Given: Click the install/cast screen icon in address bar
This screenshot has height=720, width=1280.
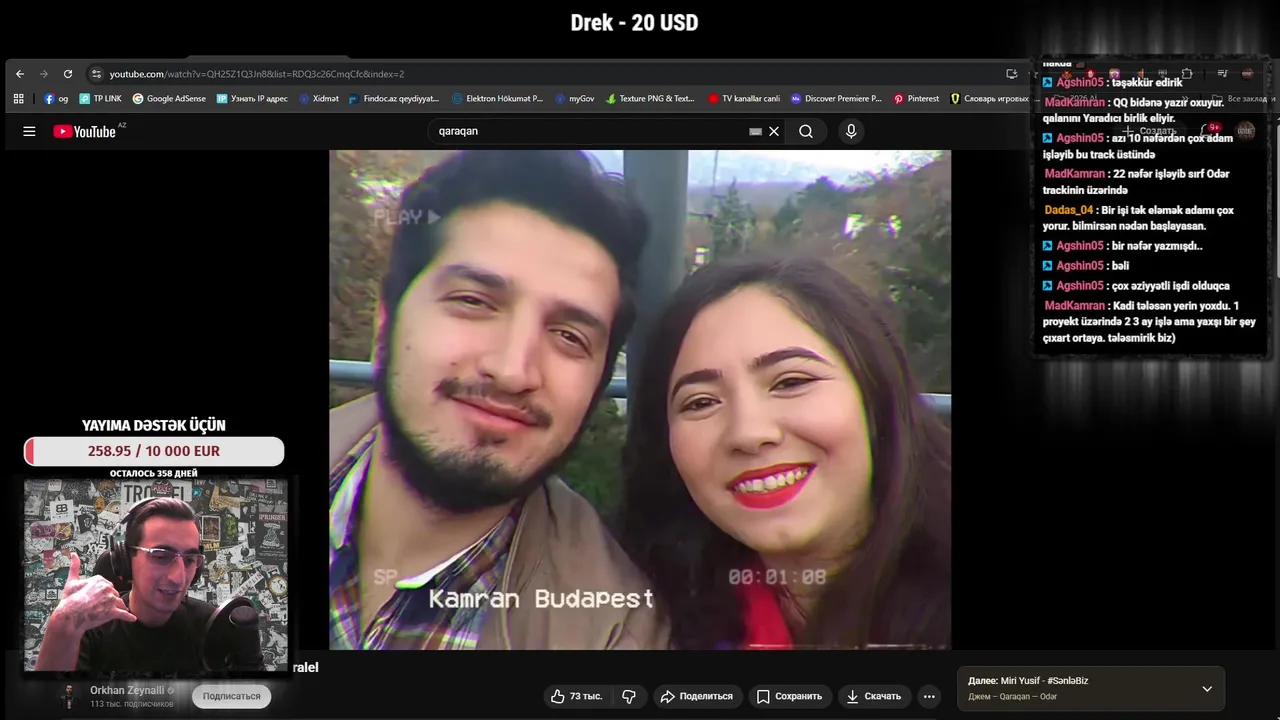Looking at the screenshot, I should (x=1012, y=74).
